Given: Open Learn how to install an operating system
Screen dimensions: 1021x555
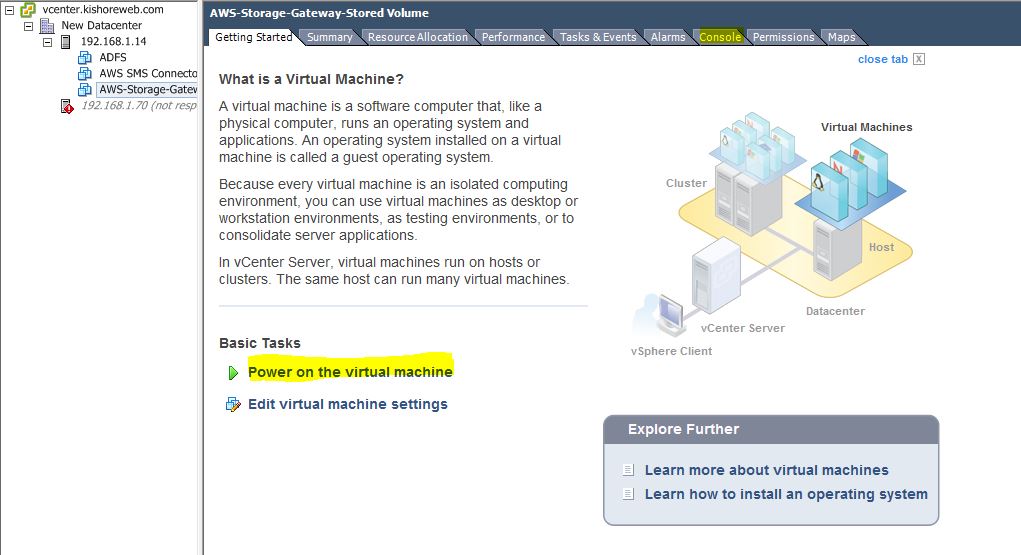Looking at the screenshot, I should tap(786, 494).
